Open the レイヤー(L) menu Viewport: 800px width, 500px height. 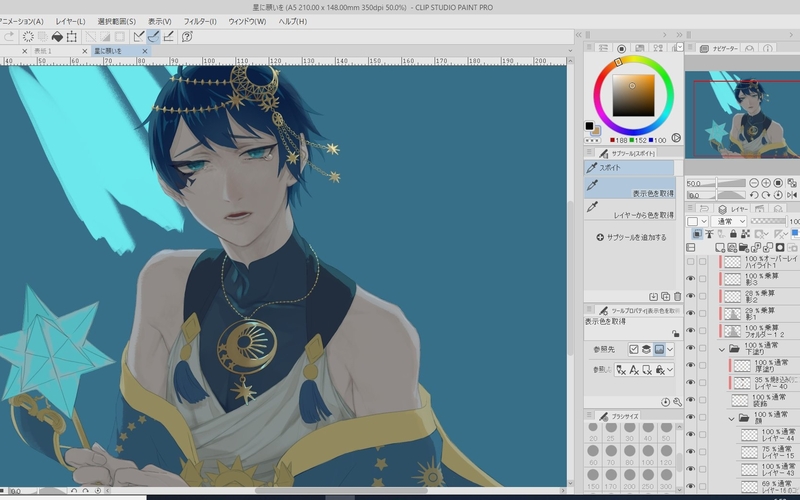coord(70,21)
